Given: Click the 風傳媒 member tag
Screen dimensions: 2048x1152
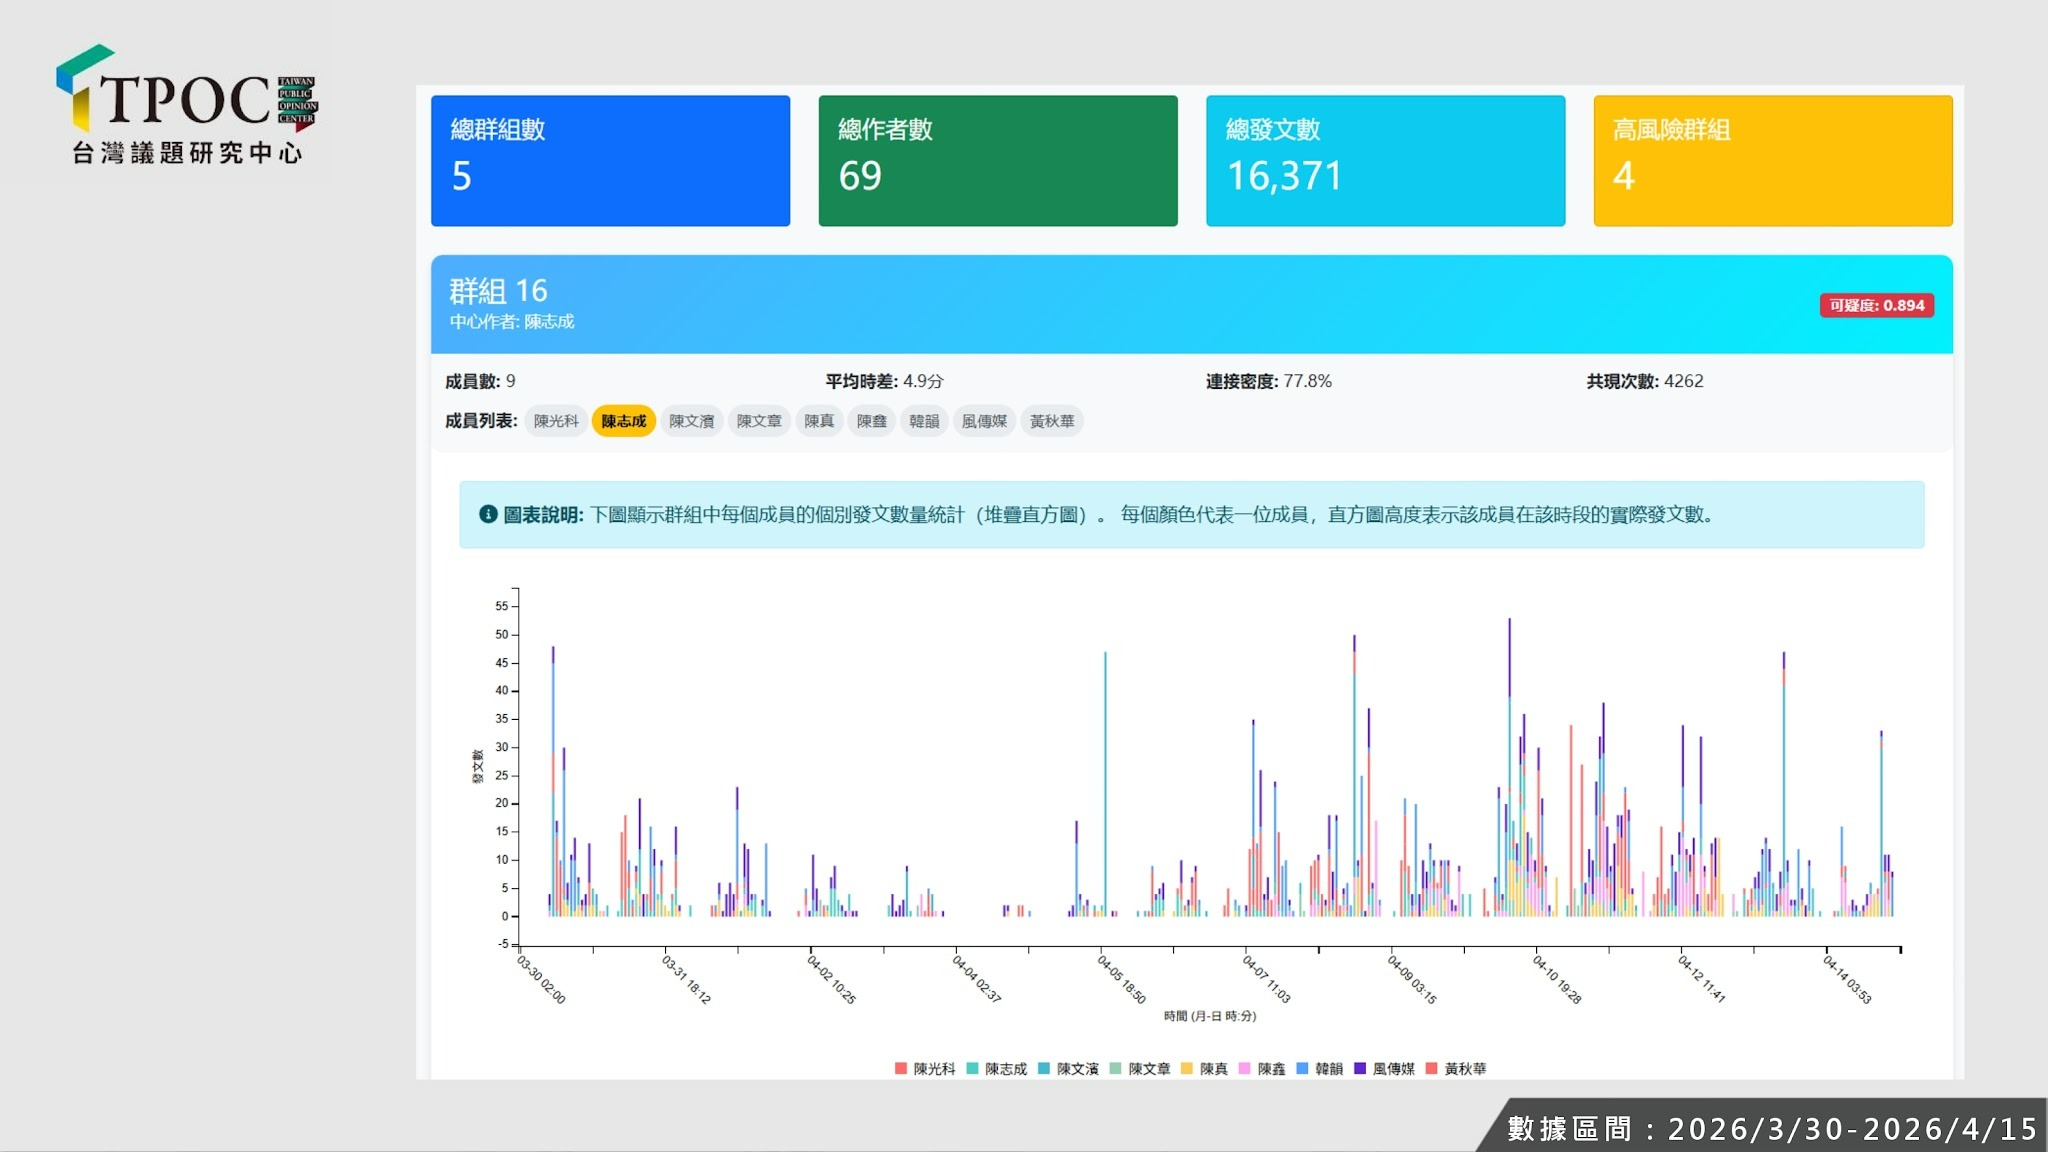Looking at the screenshot, I should point(984,422).
